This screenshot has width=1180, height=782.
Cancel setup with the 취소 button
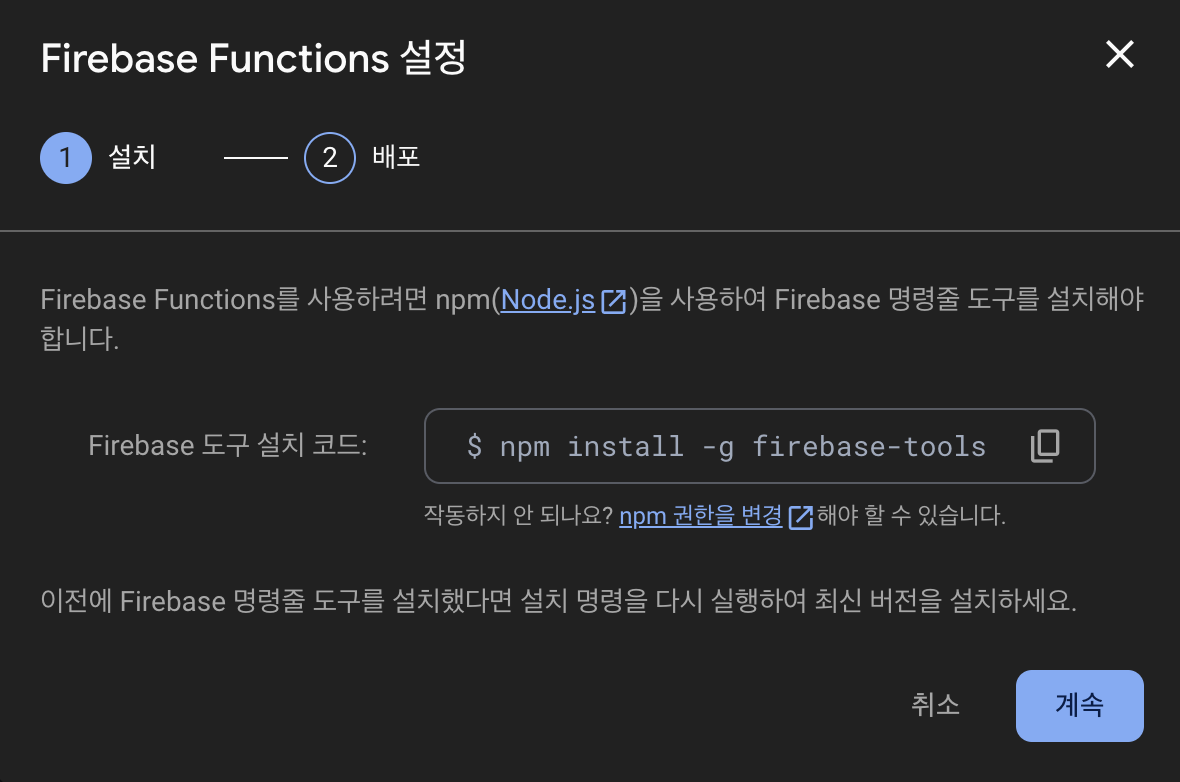935,705
